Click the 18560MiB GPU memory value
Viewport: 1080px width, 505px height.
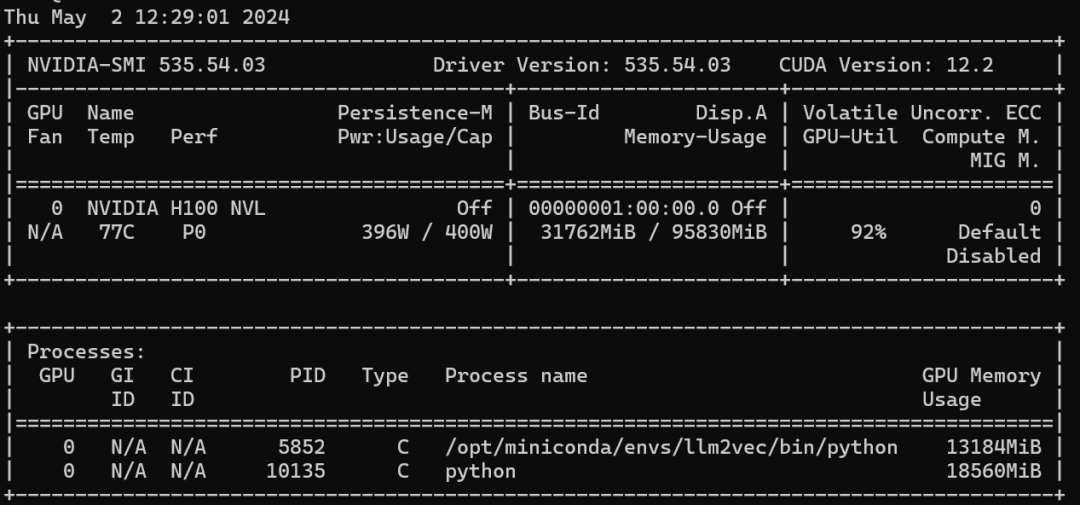[993, 471]
